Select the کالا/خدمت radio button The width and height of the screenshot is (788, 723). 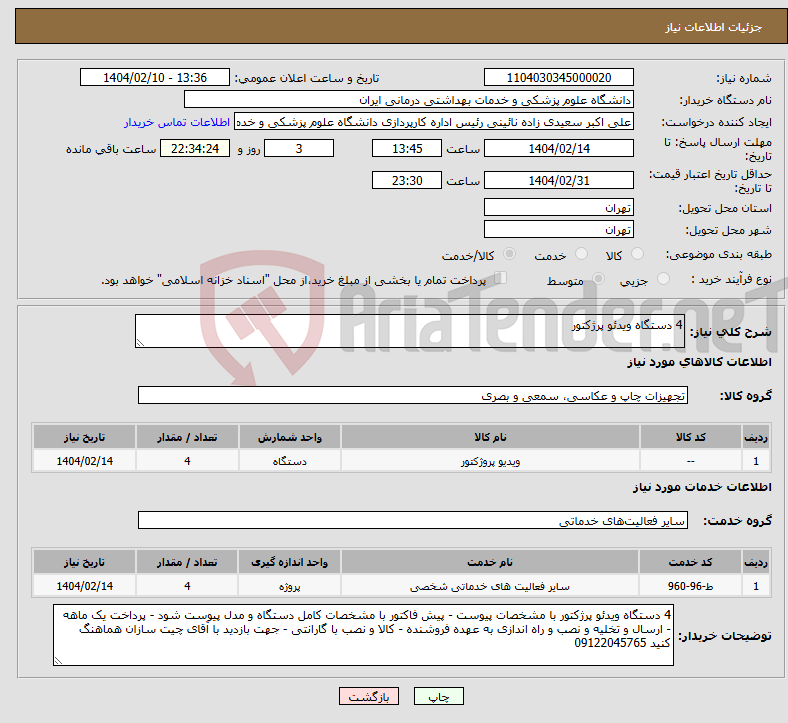[x=509, y=254]
